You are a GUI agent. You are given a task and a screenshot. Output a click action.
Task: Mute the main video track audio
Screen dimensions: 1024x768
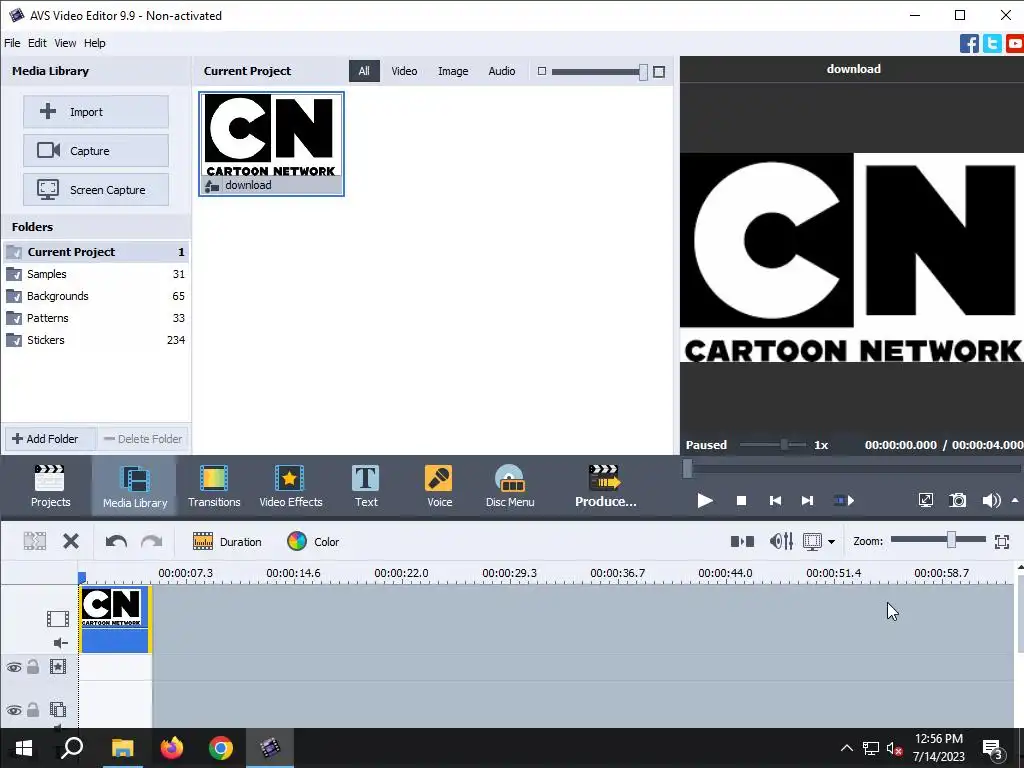coord(60,643)
